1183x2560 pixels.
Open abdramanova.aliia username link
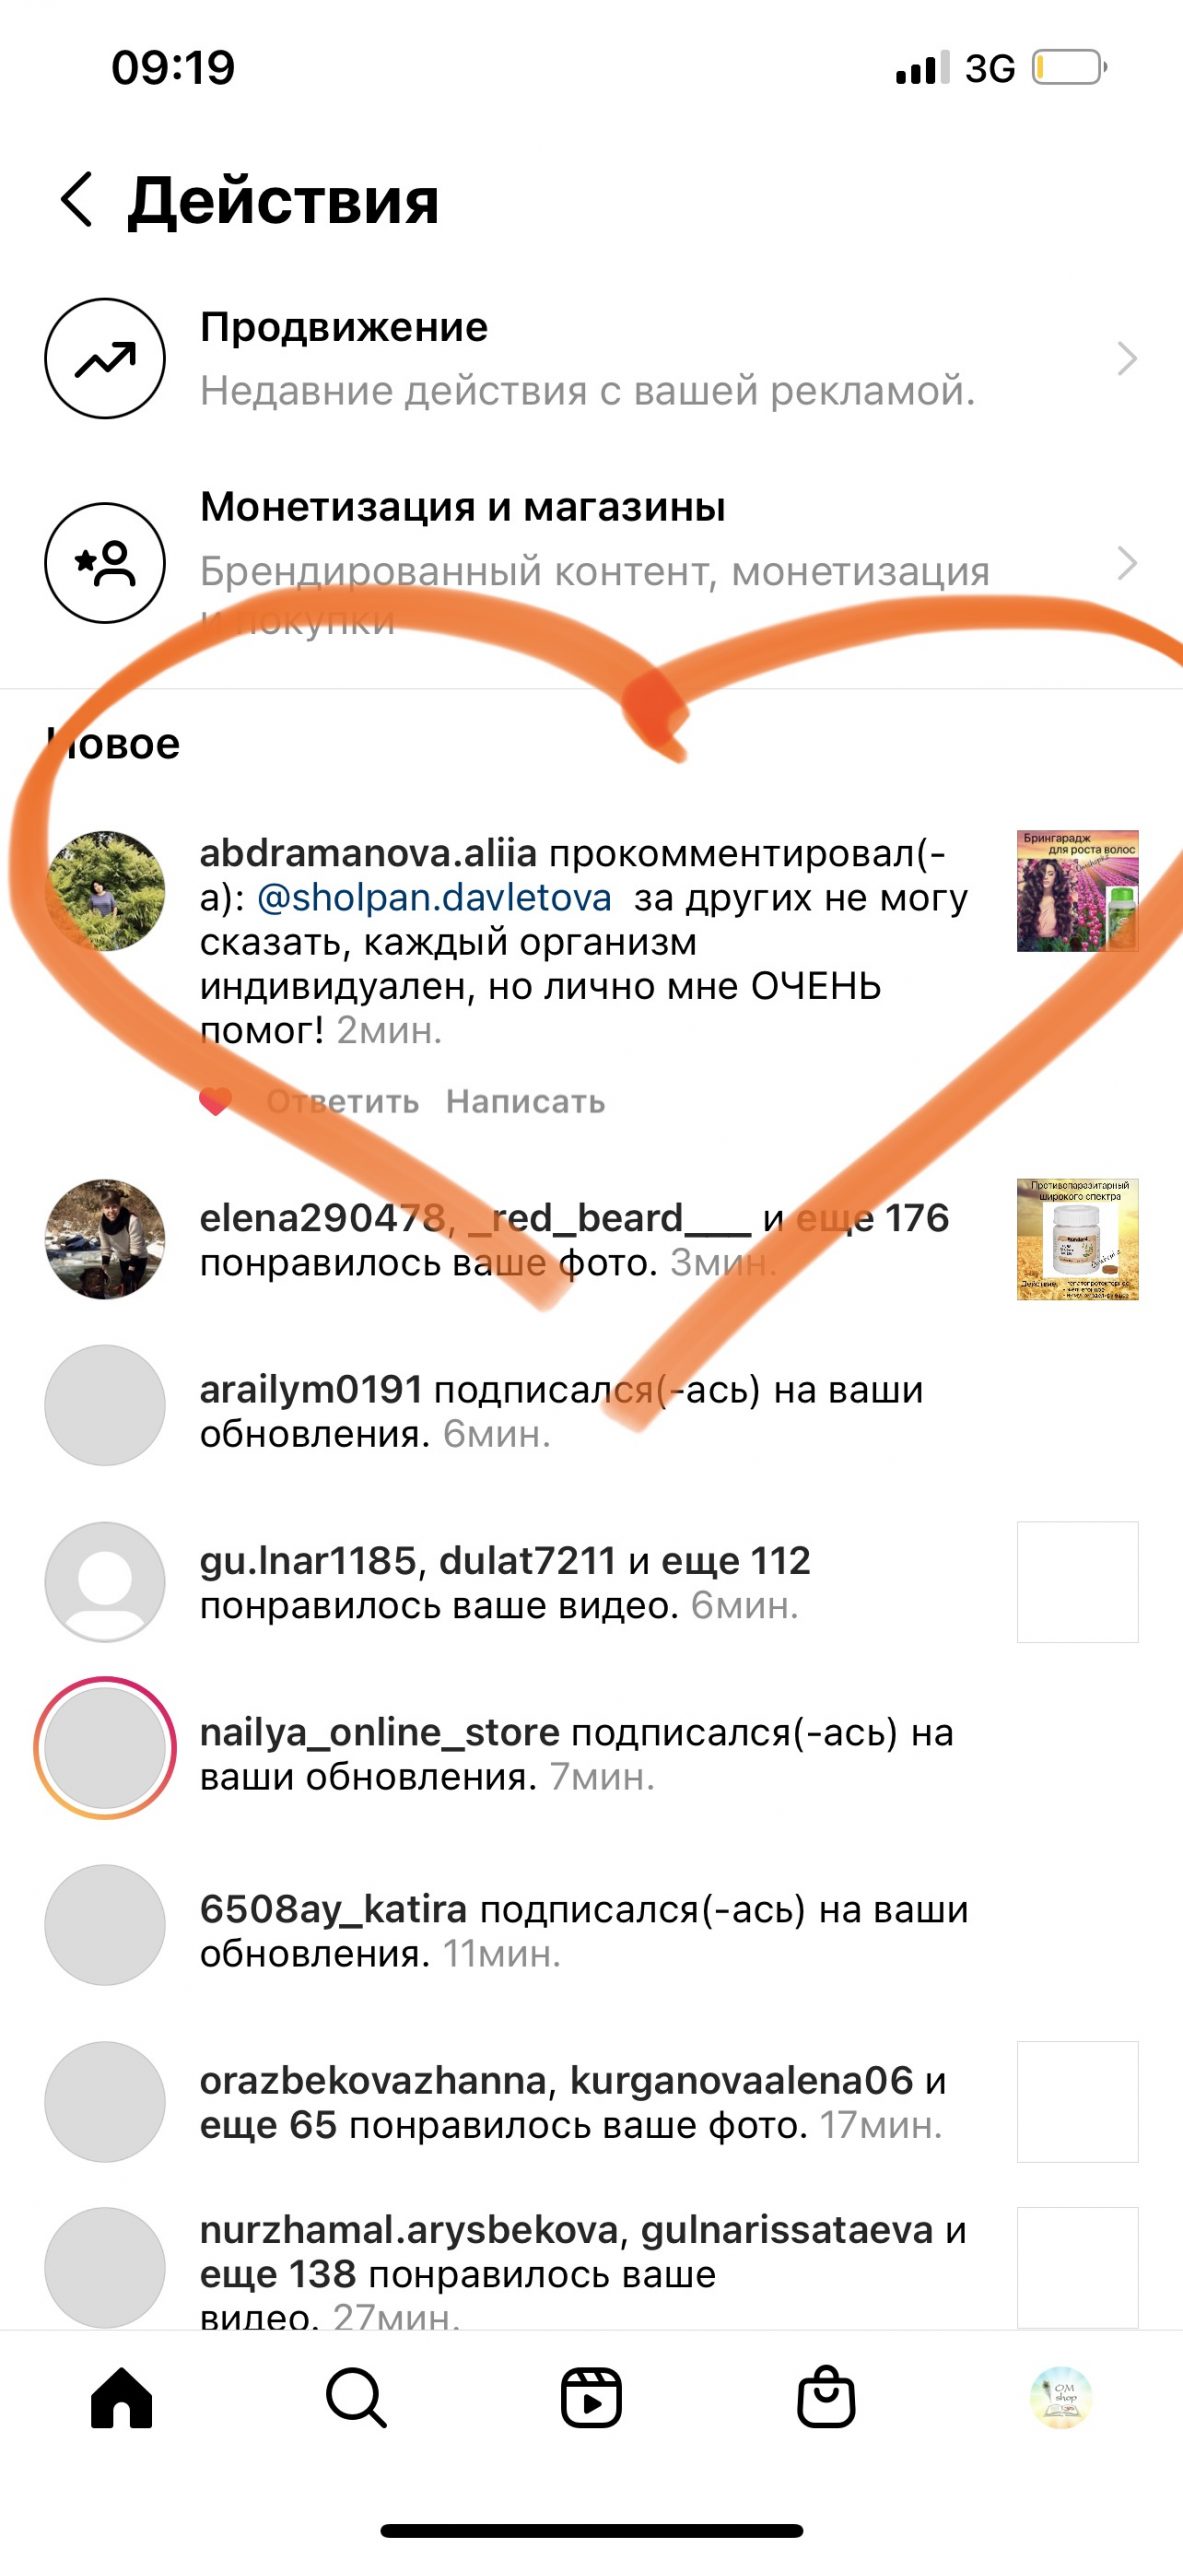click(x=368, y=853)
